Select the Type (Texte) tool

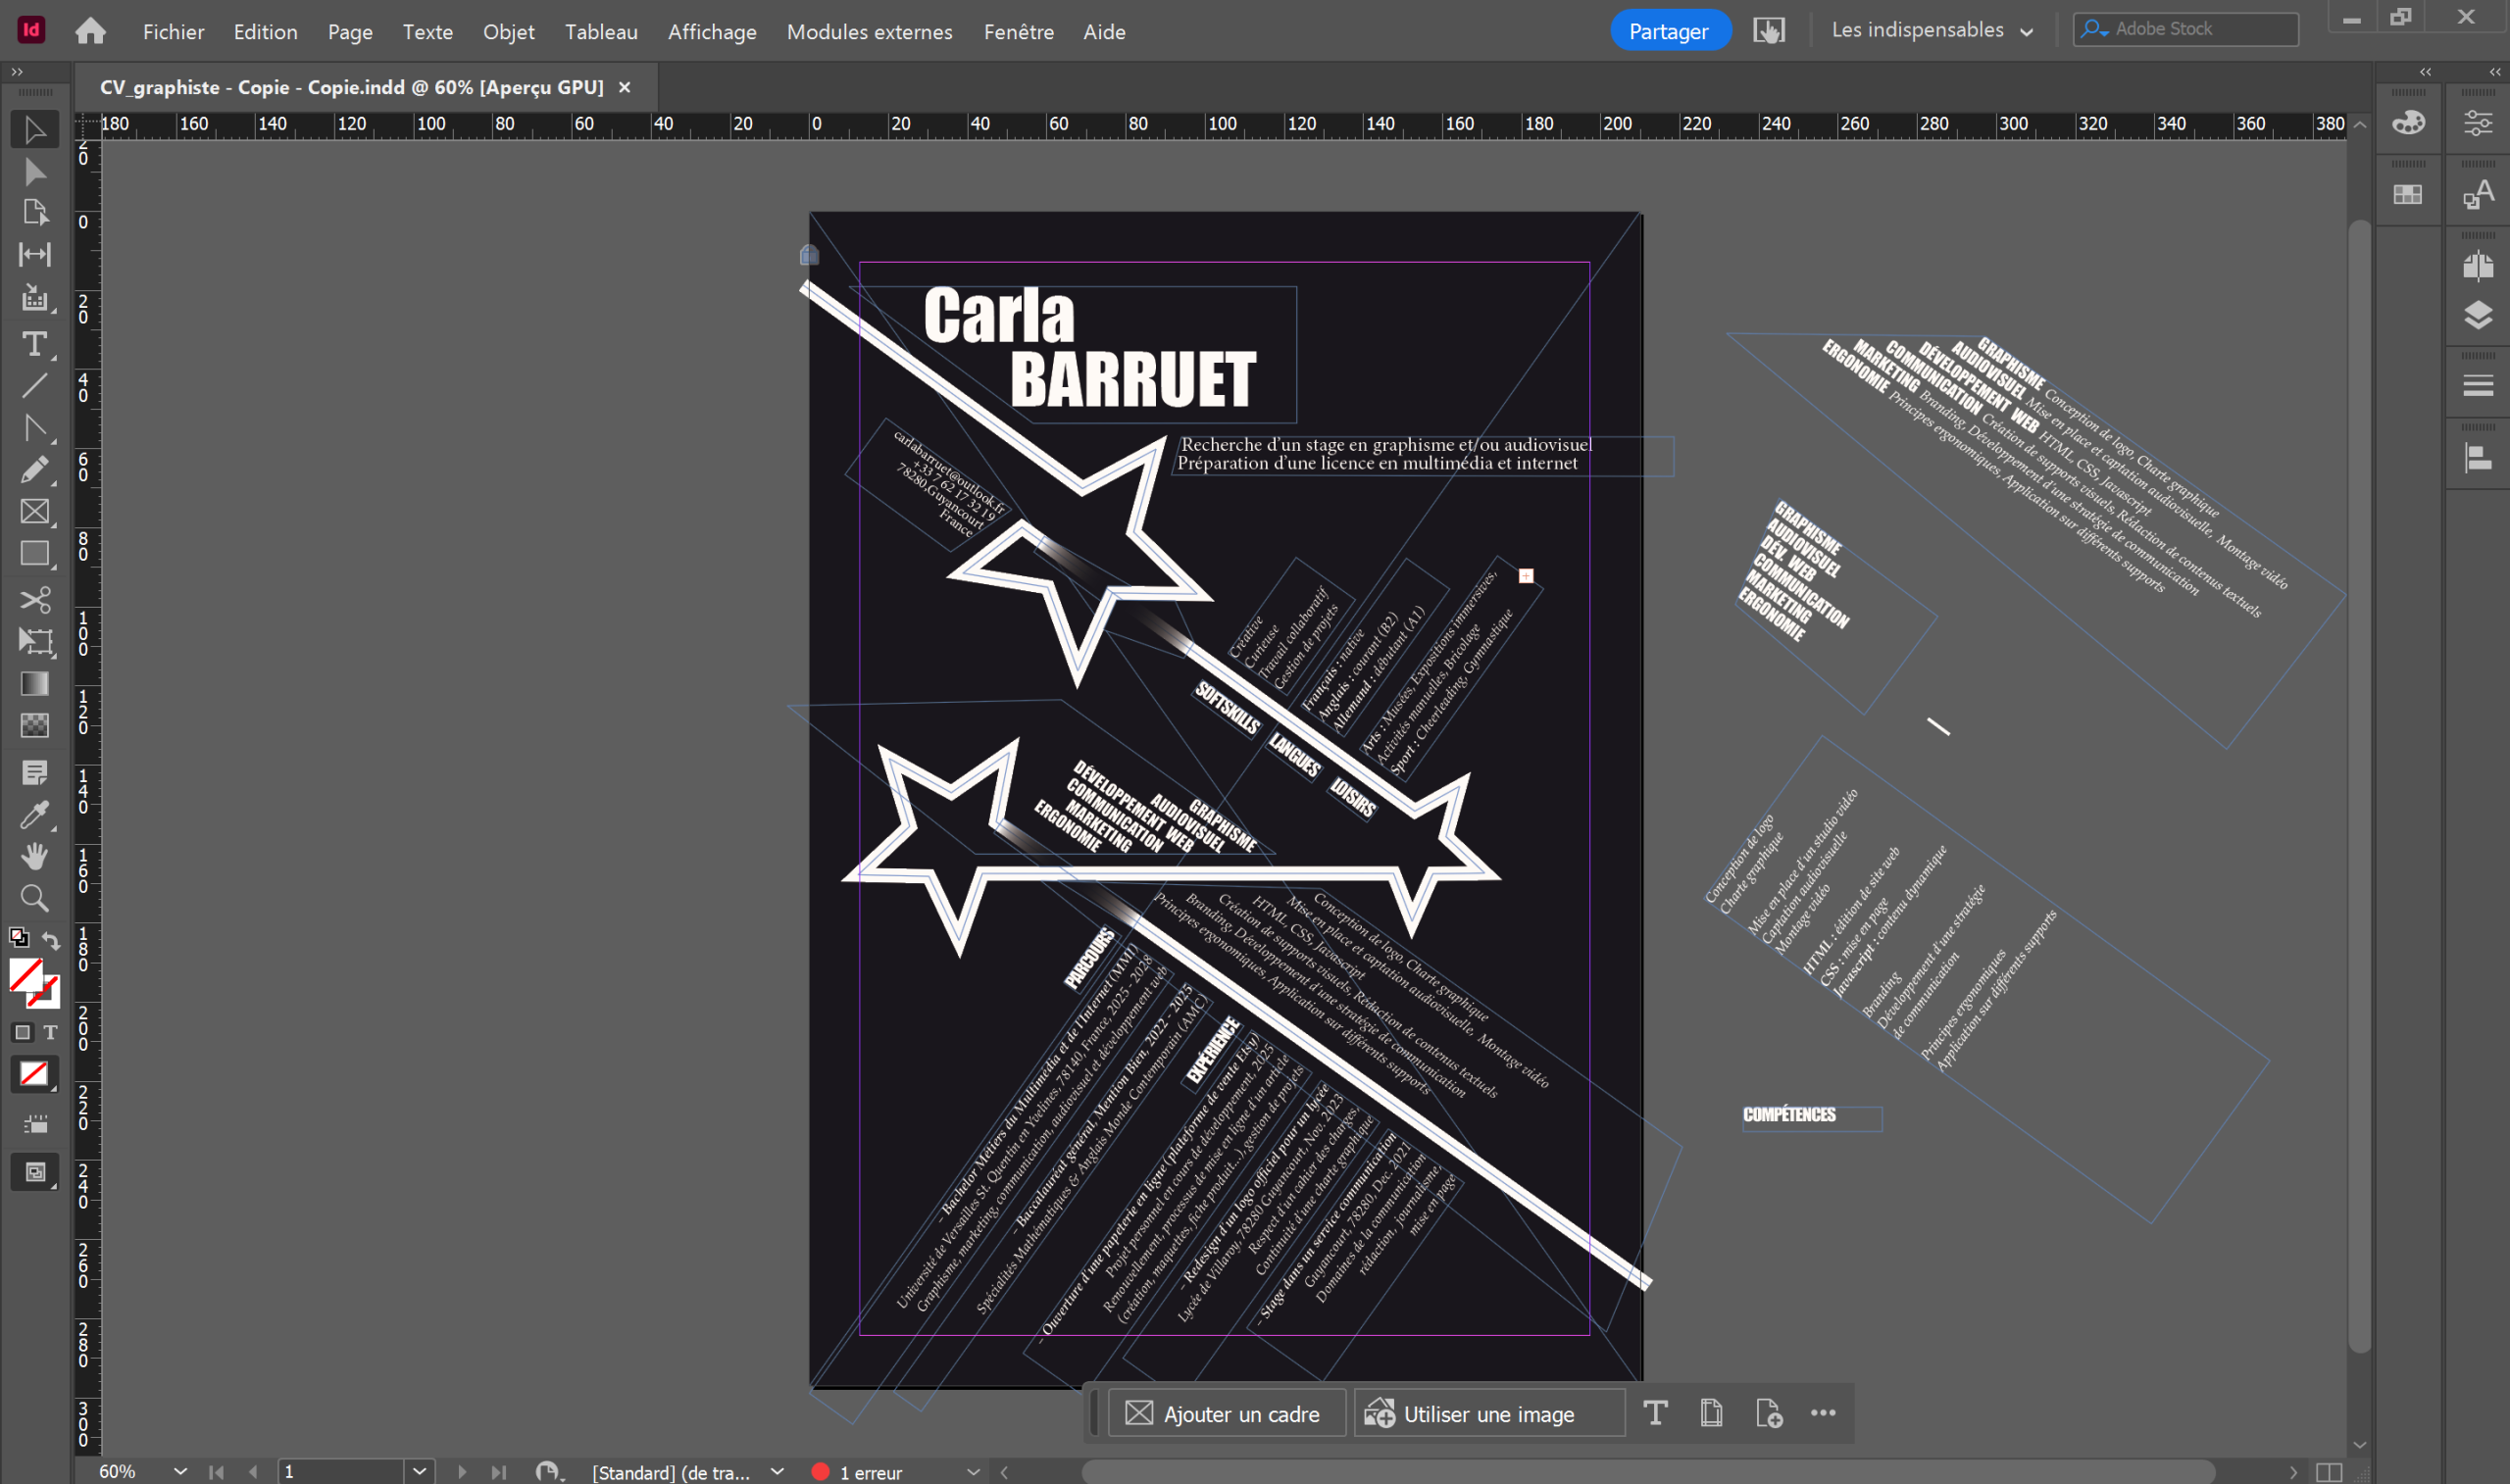point(34,344)
